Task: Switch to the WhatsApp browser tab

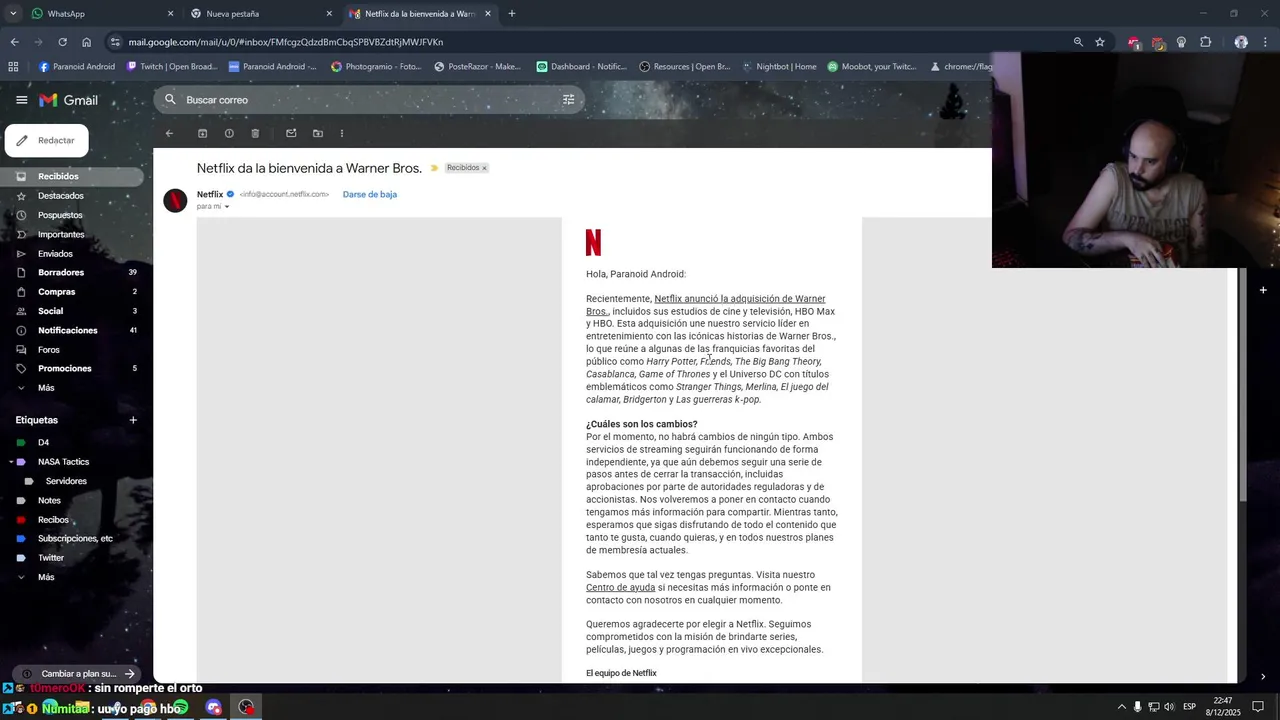Action: [x=100, y=14]
